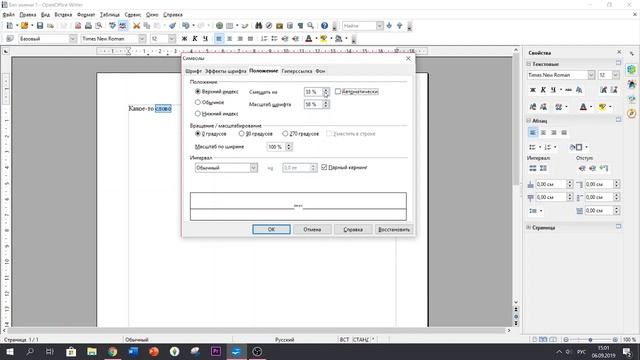Image resolution: width=640 pixels, height=360 pixels.
Task: Click the Find & Replace binoculars icon
Action: (258, 26)
